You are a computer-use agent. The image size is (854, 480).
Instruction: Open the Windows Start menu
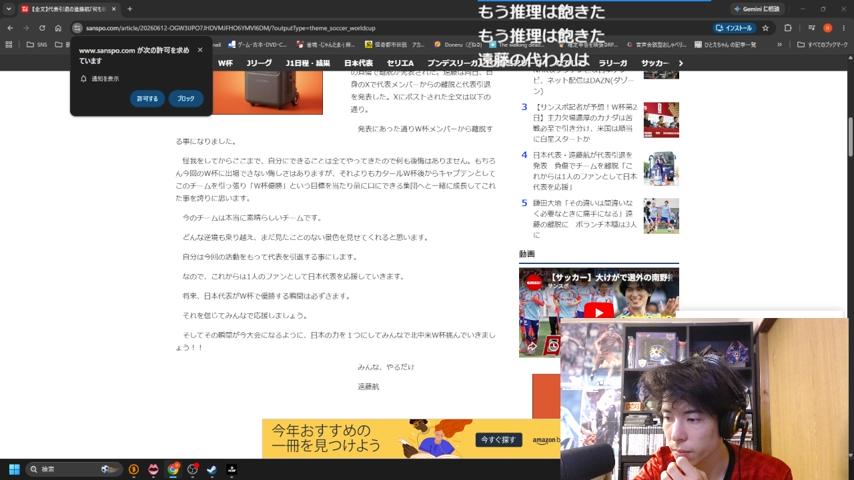pos(14,469)
